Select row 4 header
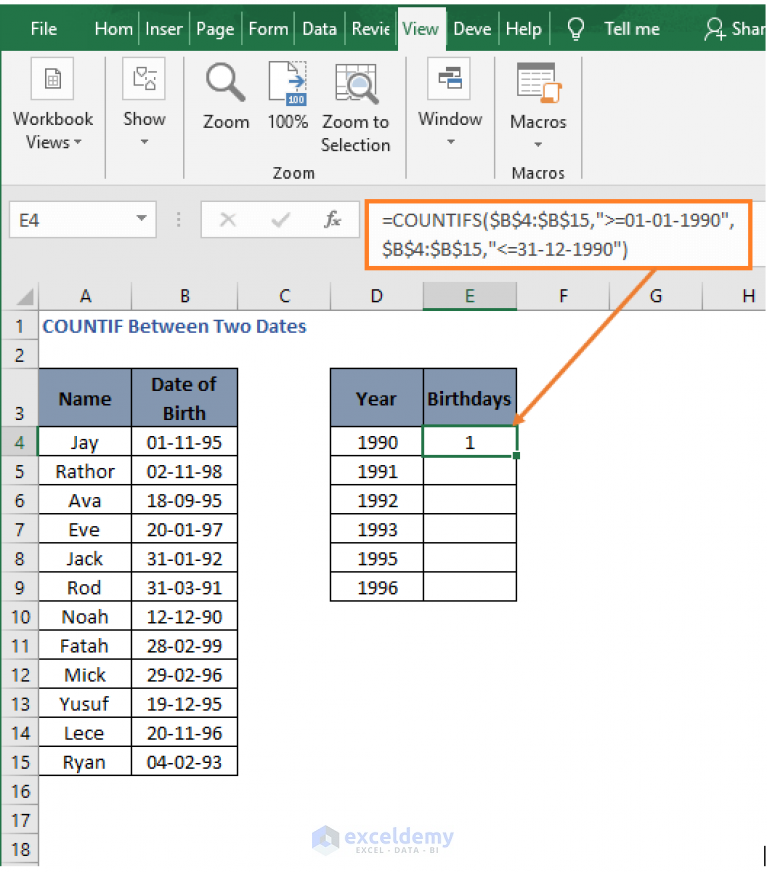Viewport: 767px width, 872px height. tap(19, 443)
